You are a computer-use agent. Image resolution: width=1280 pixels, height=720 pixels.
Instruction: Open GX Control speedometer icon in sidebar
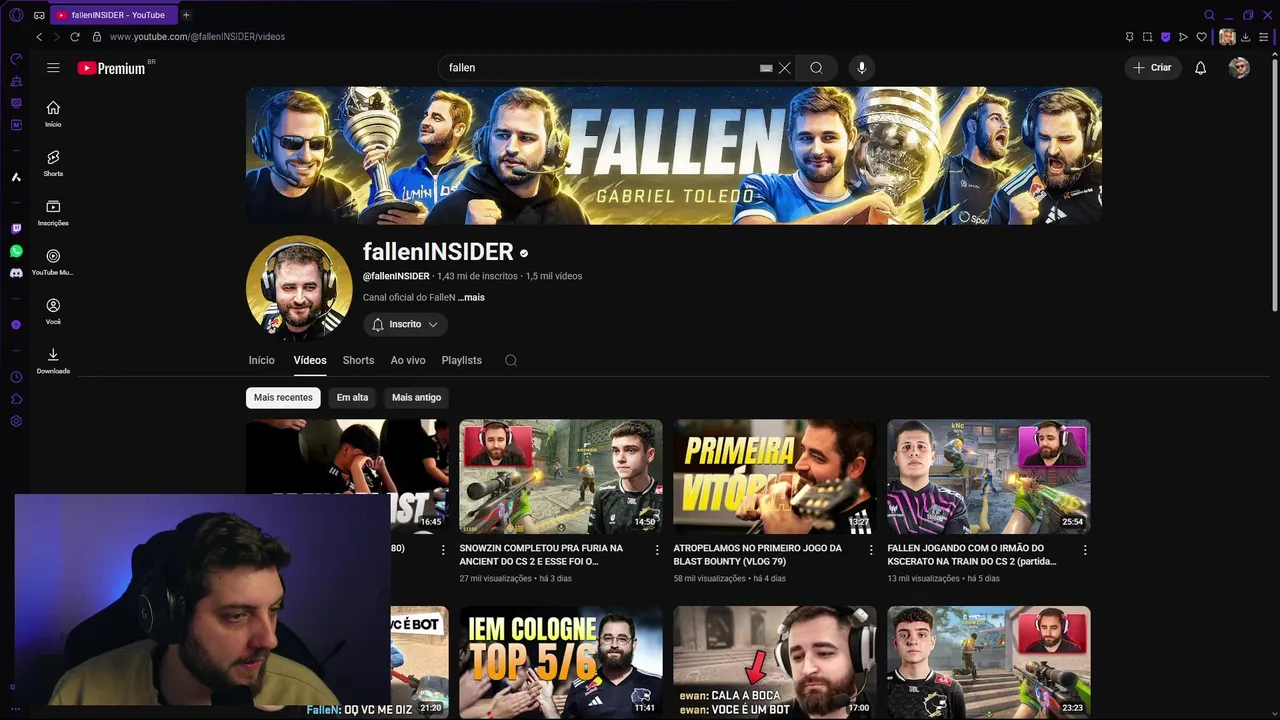16,59
